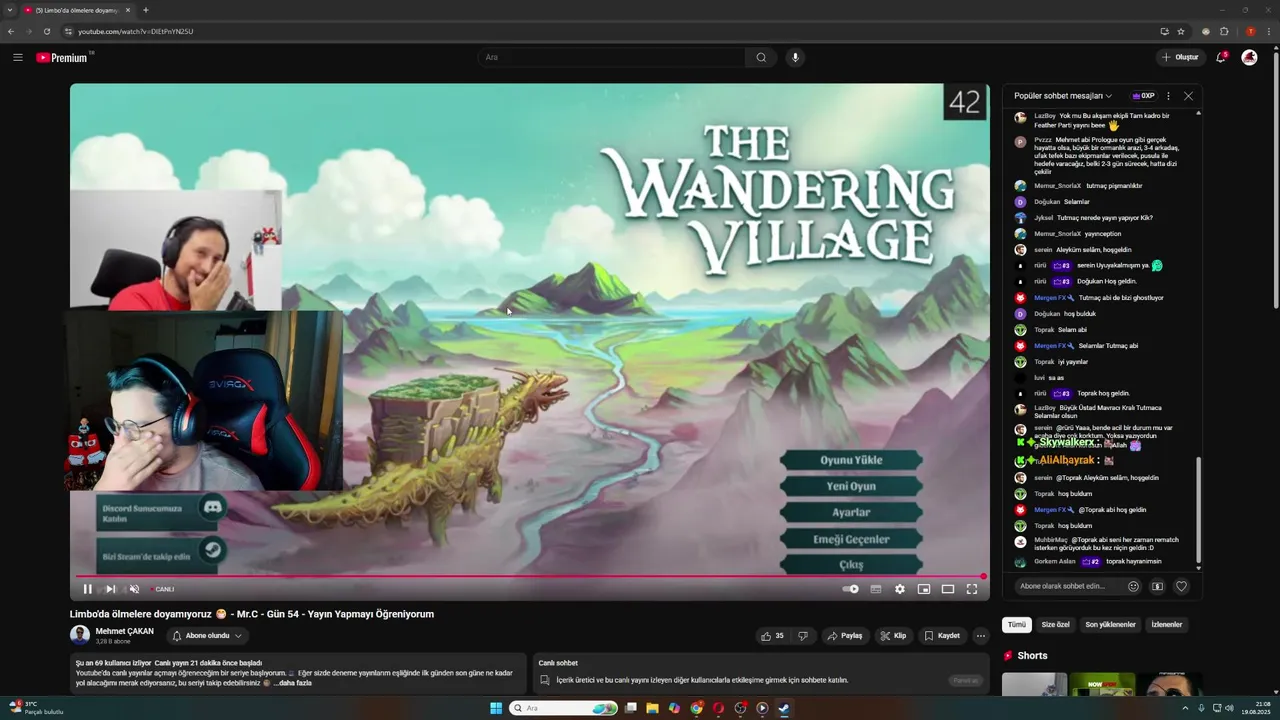Select the Son yüklenenler filter chip
Screen dimensions: 1280x720
click(x=1111, y=625)
